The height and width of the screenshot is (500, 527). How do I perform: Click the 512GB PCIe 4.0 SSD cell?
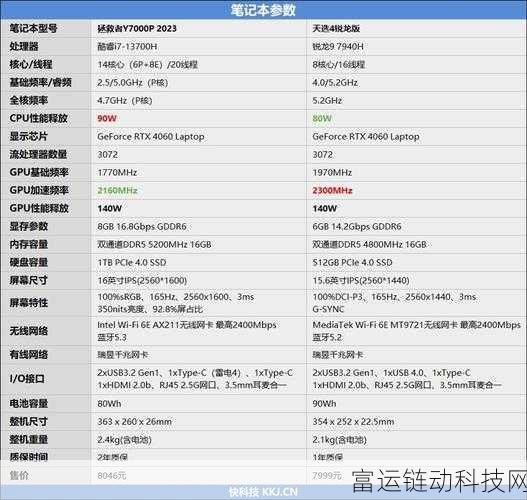point(352,262)
